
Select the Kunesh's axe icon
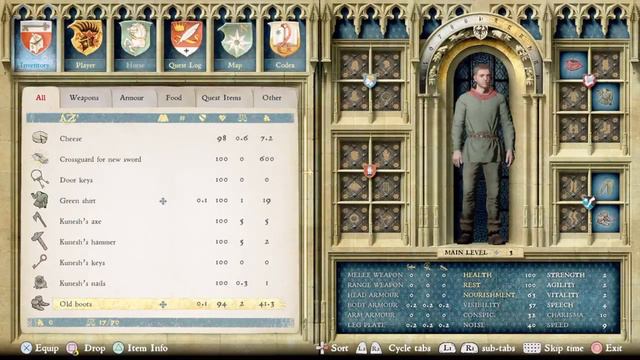[x=40, y=220]
